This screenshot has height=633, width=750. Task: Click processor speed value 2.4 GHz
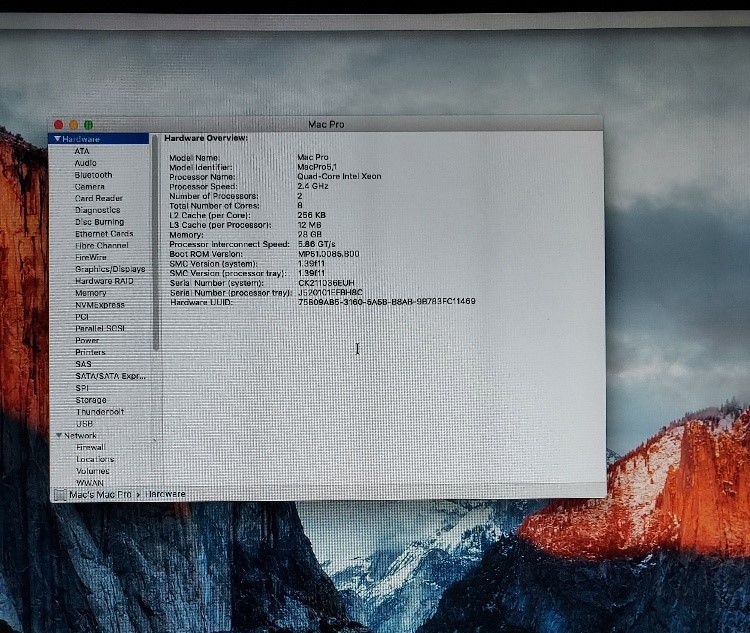coord(313,186)
